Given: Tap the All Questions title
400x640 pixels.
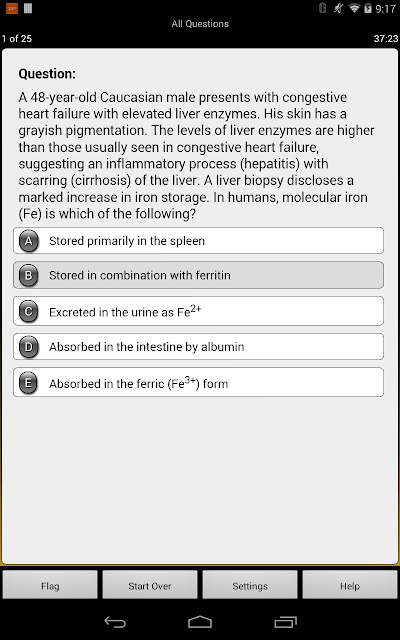Looking at the screenshot, I should pos(200,24).
